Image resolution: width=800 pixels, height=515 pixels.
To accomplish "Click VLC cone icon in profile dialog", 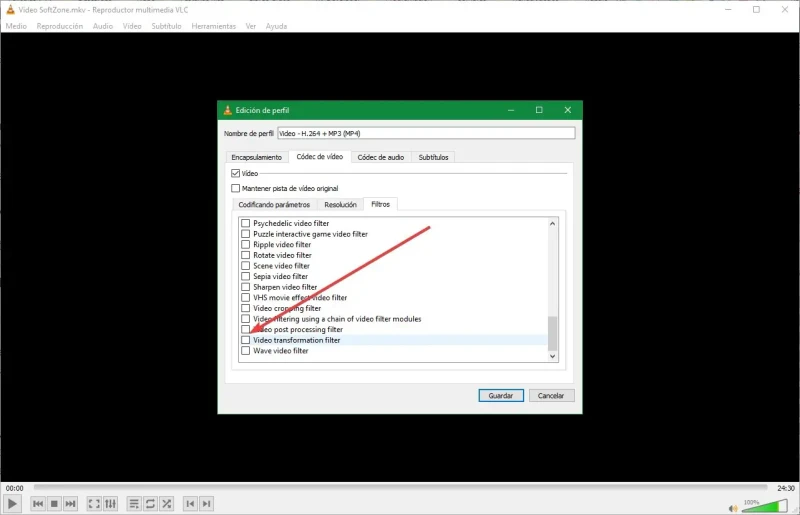I will click(228, 110).
